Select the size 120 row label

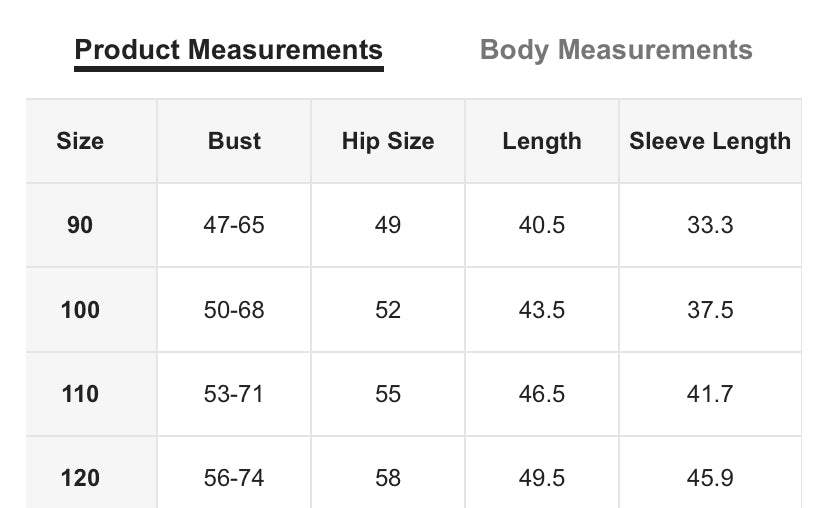[80, 478]
